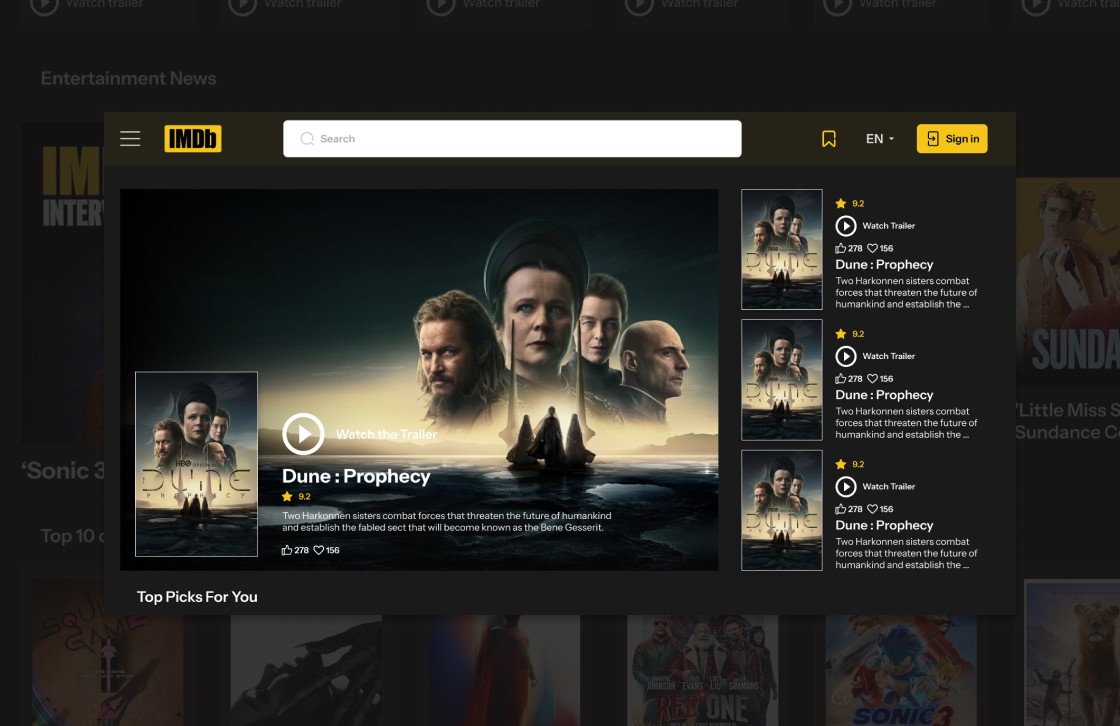The image size is (1120, 726).
Task: Open the middle side card's Dune poster
Action: click(781, 379)
